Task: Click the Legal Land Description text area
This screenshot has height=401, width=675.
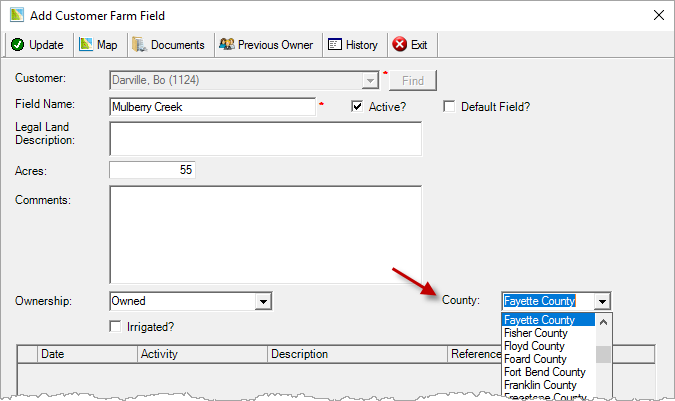Action: [x=266, y=139]
